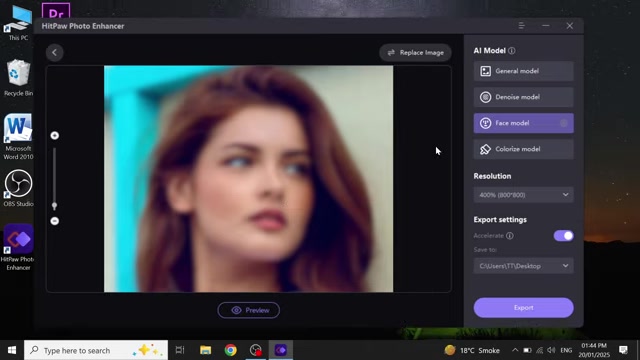
Task: Select the General model option
Action: pyautogui.click(x=523, y=71)
